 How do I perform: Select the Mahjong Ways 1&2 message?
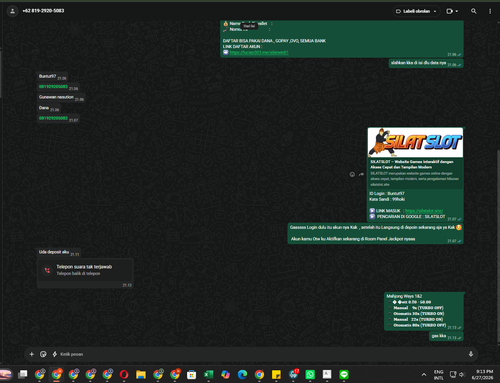424,311
